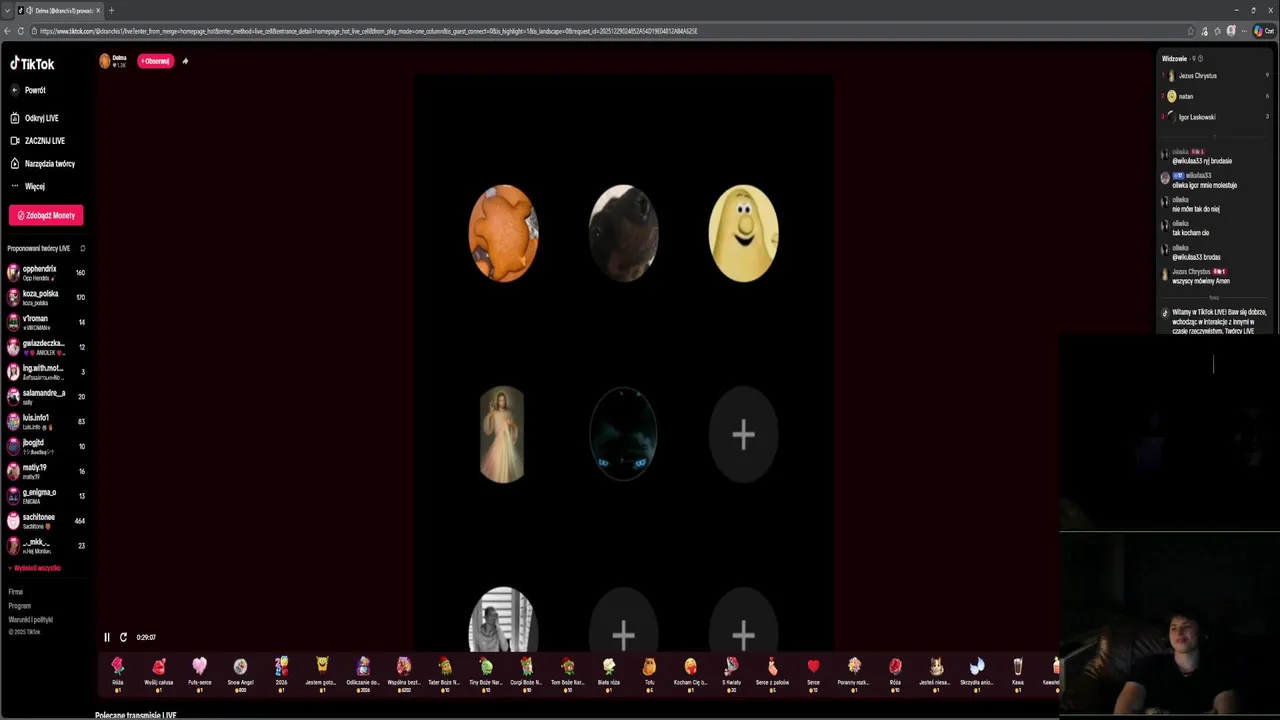1280x720 pixels.
Task: Select the Jesus image guest avatar
Action: (503, 434)
